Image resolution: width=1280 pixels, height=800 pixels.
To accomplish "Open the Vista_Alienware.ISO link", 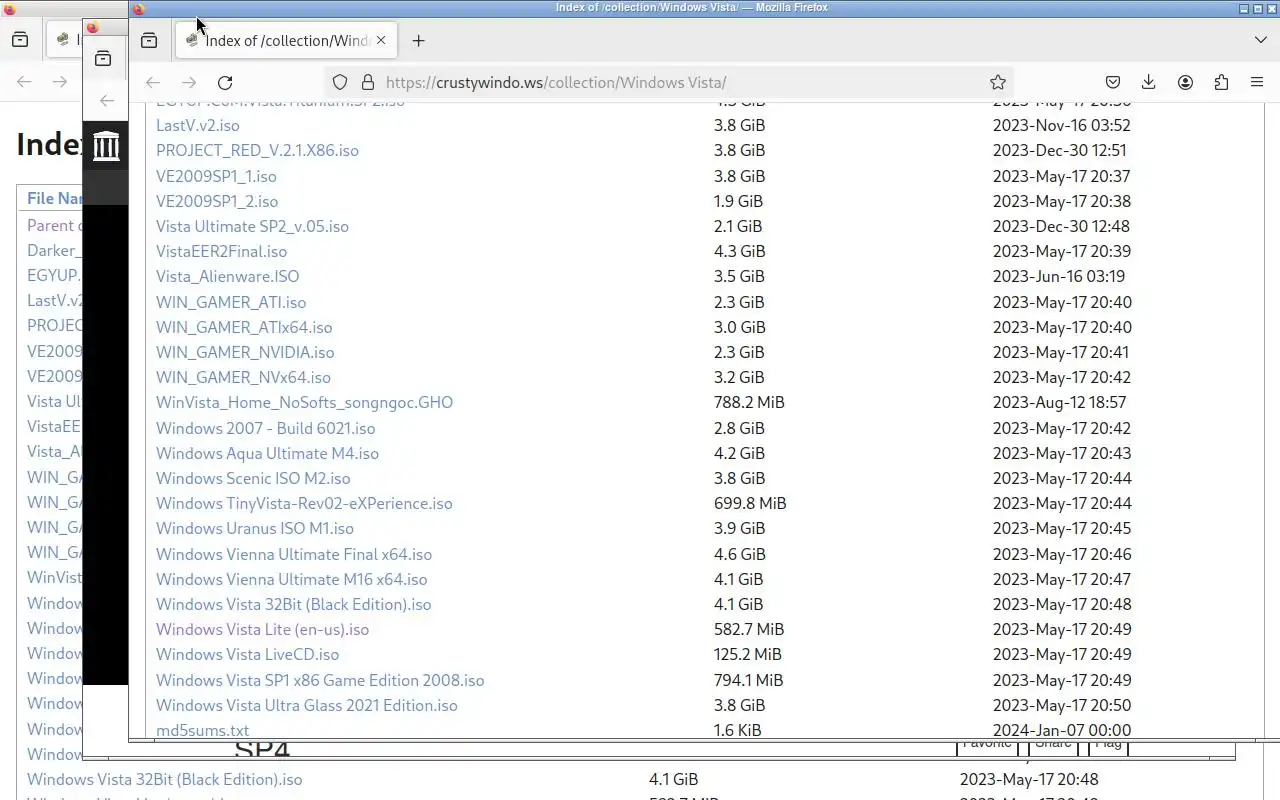I will click(227, 276).
